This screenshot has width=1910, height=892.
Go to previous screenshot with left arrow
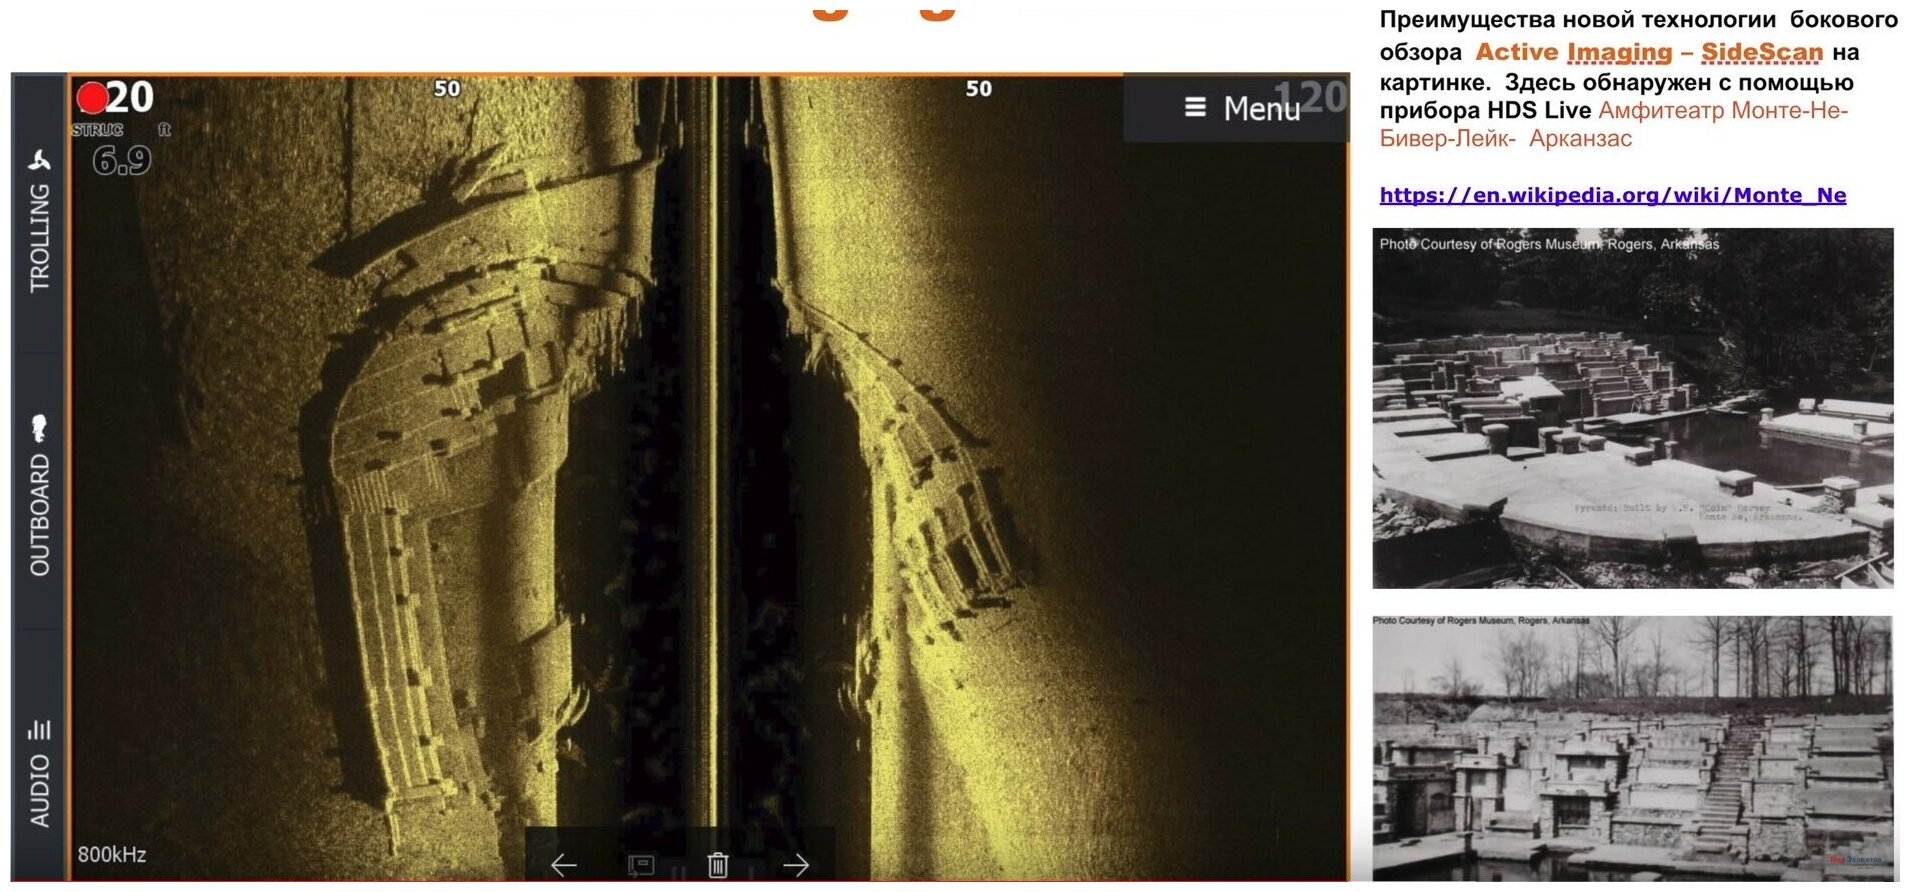[x=564, y=865]
